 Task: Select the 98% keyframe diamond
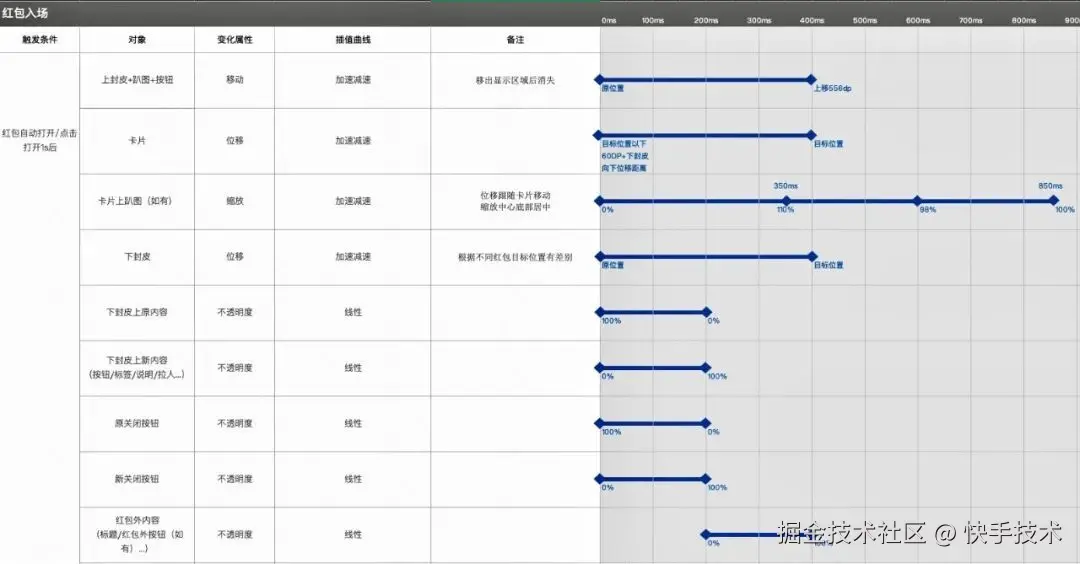917,201
